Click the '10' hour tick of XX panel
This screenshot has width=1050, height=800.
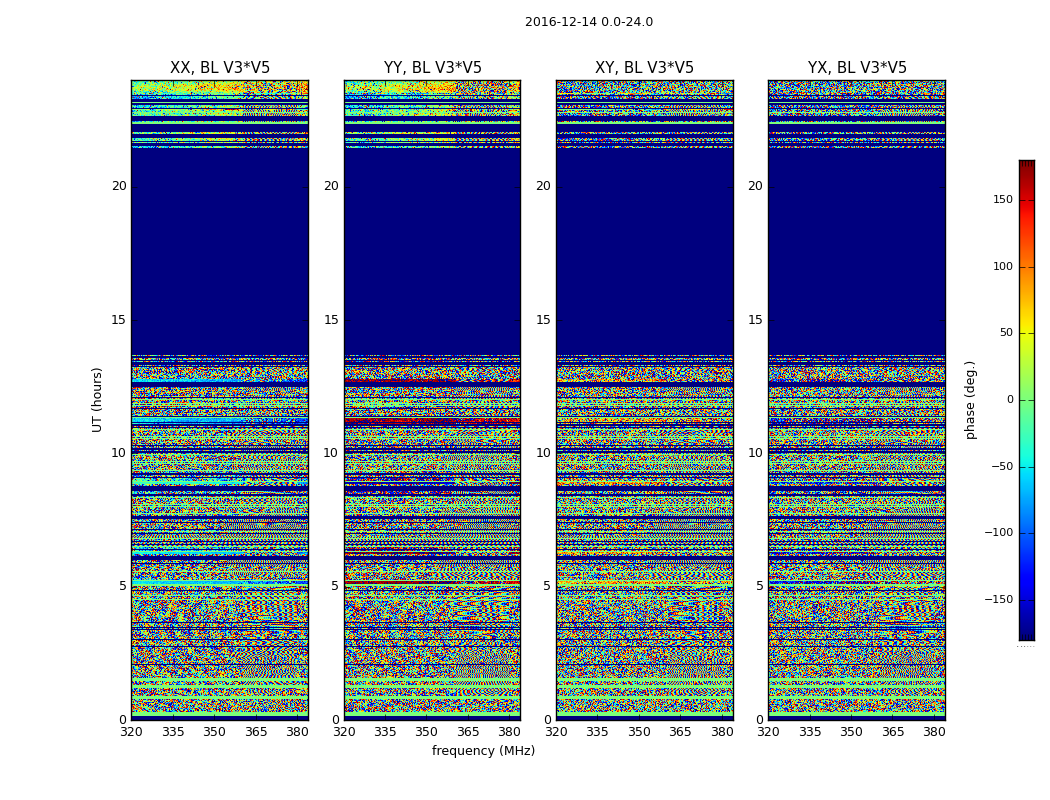(119, 453)
